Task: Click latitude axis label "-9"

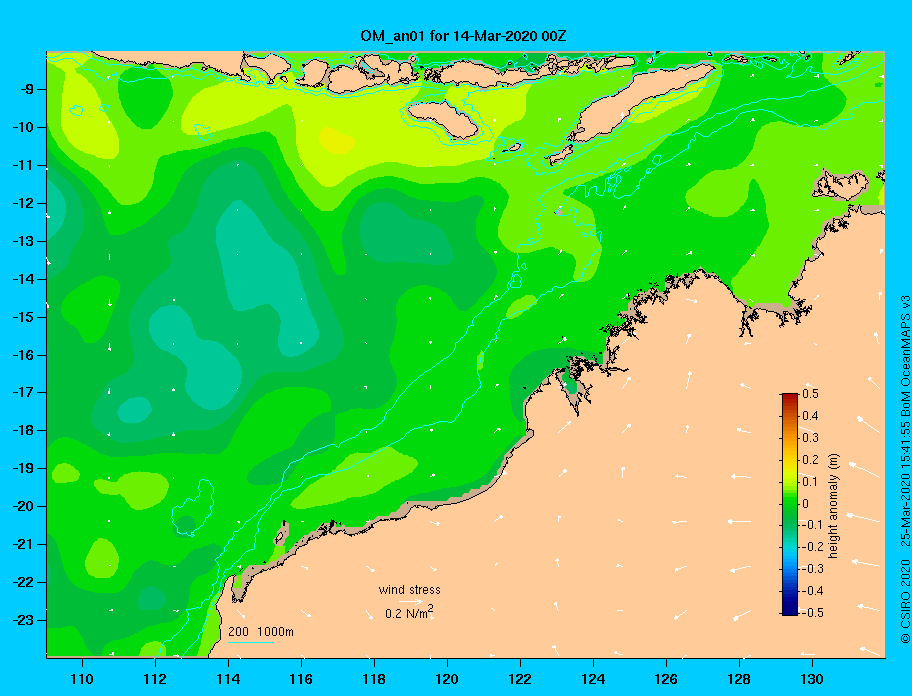Action: (26, 90)
